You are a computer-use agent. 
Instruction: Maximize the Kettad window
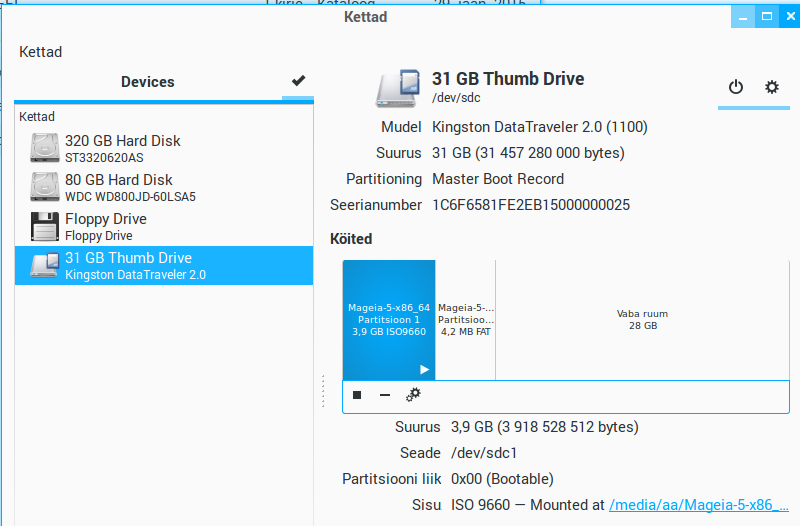(x=767, y=16)
